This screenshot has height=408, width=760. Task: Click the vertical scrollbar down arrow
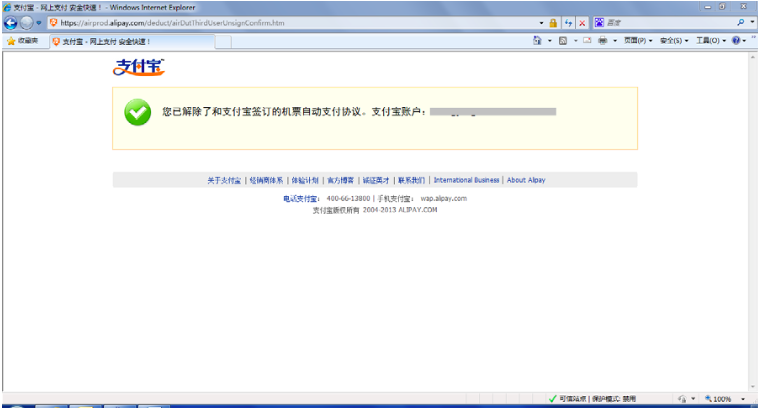(x=753, y=387)
